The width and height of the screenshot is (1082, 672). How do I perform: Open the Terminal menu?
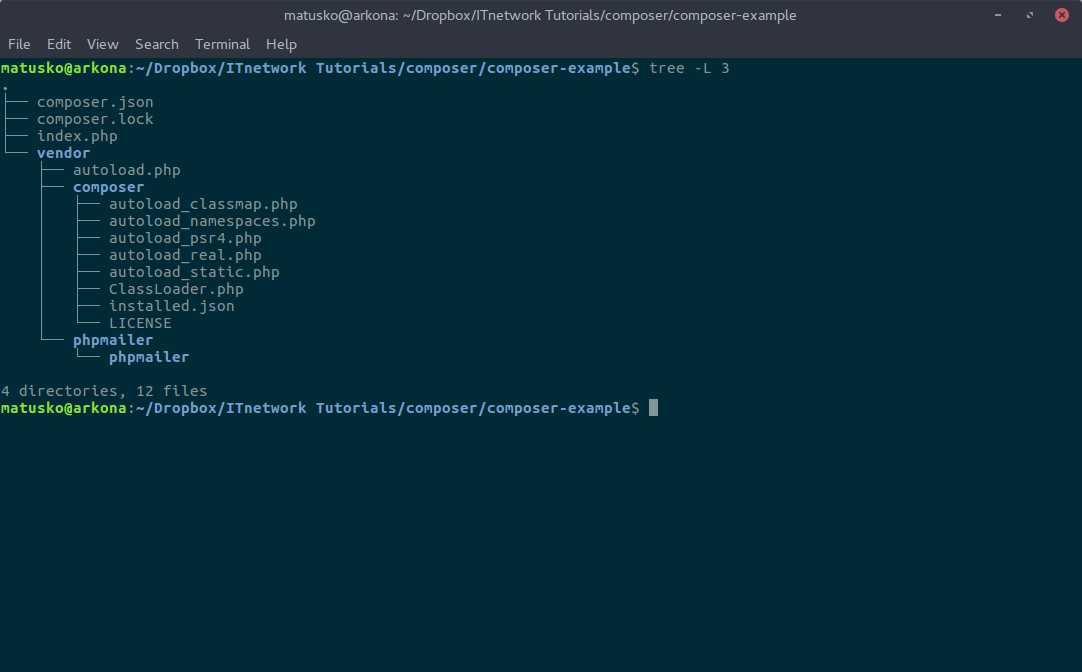click(222, 44)
